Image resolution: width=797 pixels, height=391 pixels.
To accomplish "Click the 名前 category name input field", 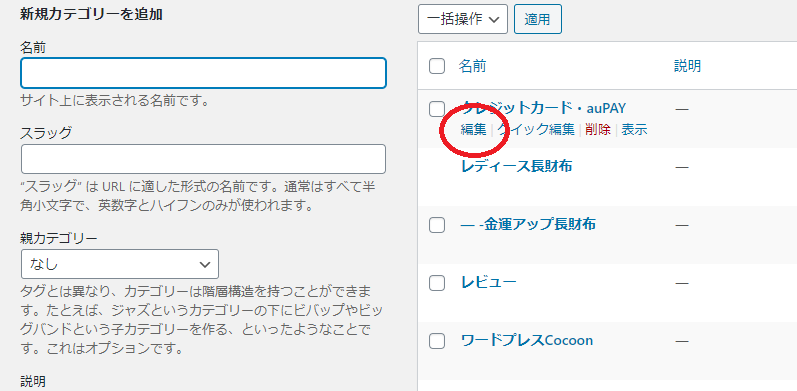I will 203,73.
